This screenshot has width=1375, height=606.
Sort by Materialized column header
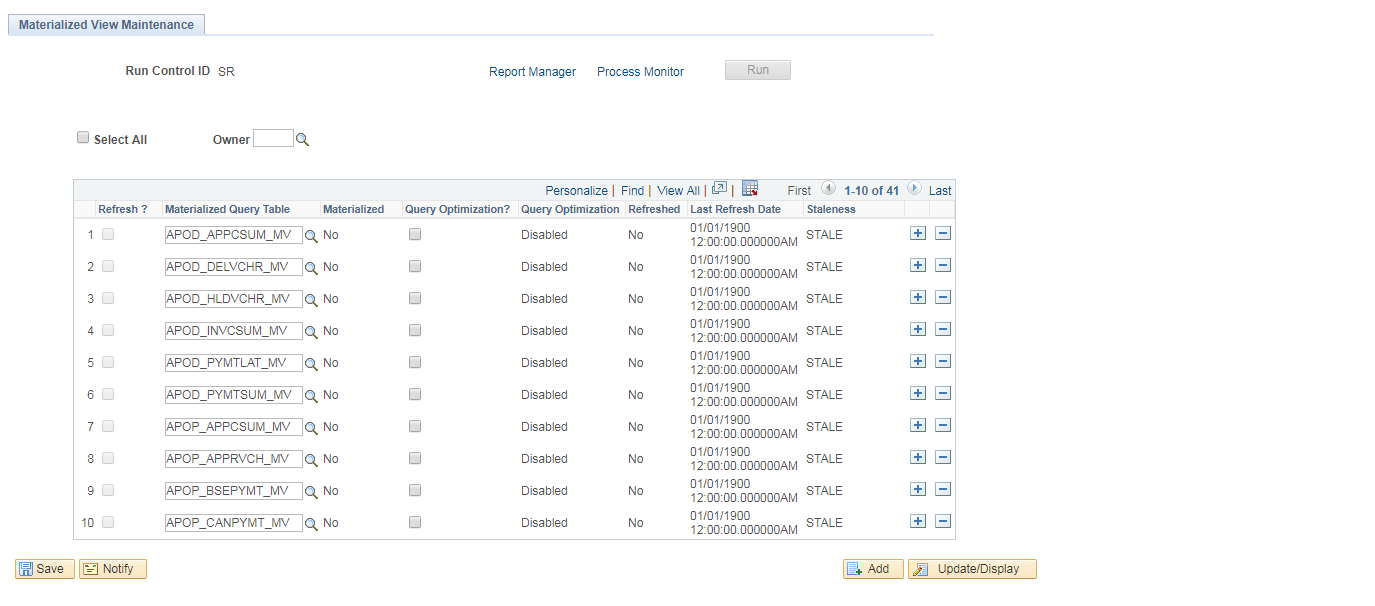(353, 210)
